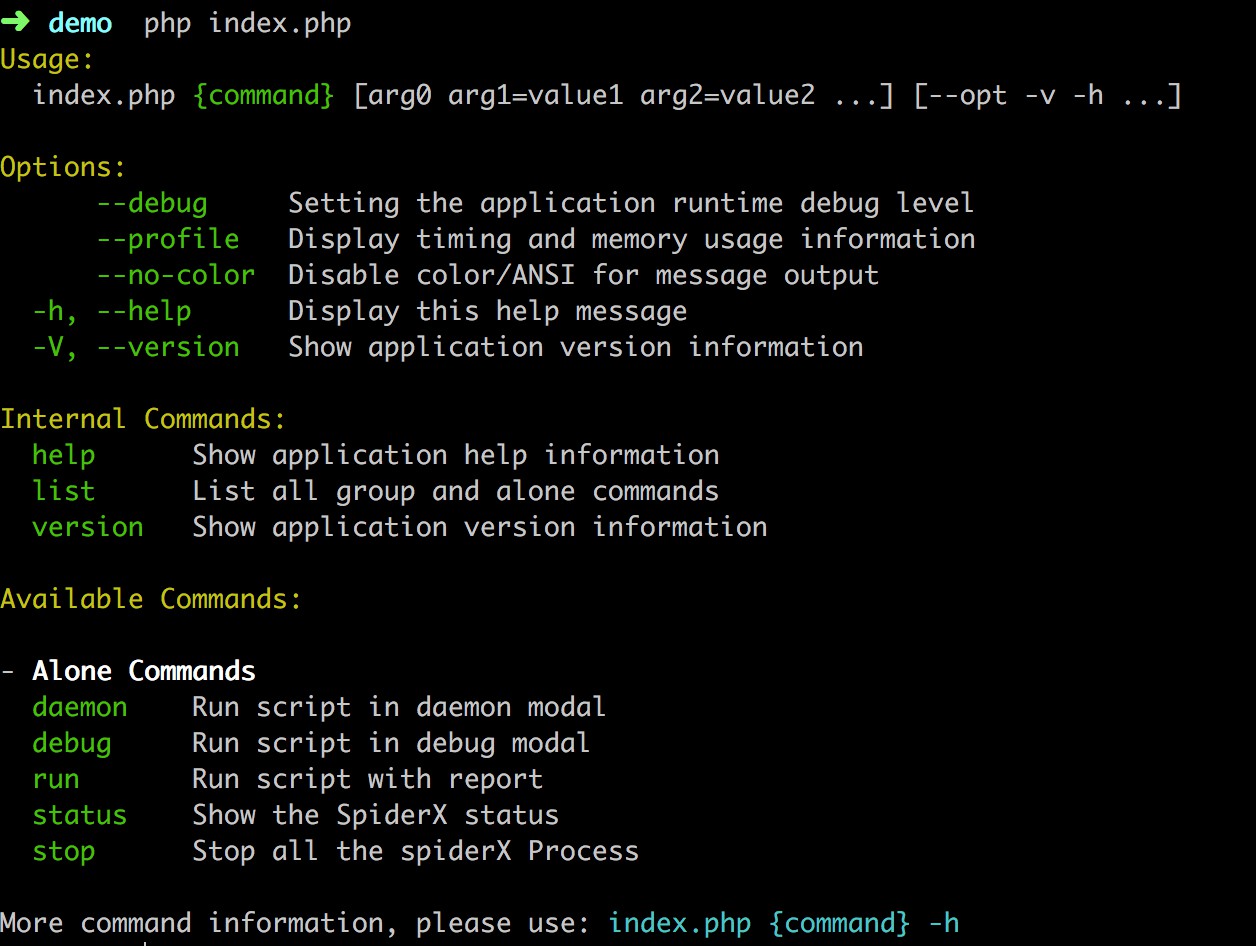Click the 'stop' command name
The image size is (1256, 946).
[64, 852]
